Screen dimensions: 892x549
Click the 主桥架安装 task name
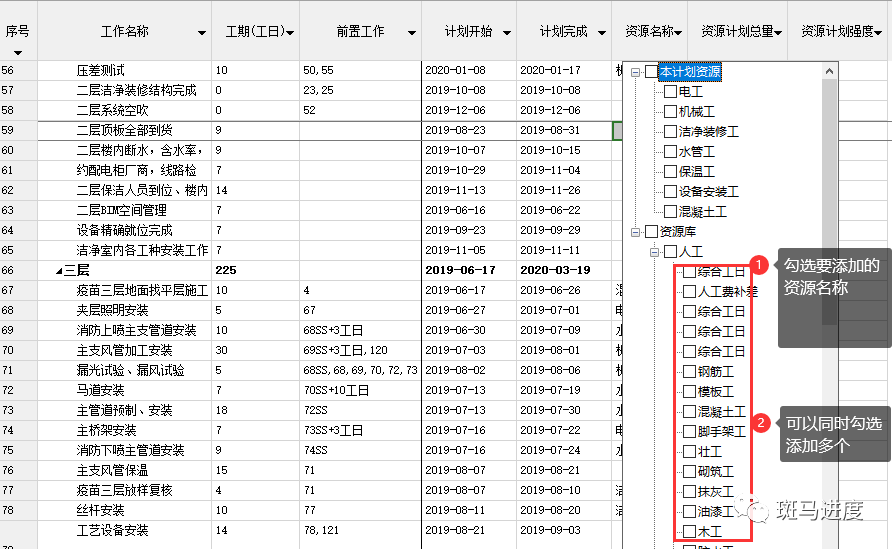[107, 431]
